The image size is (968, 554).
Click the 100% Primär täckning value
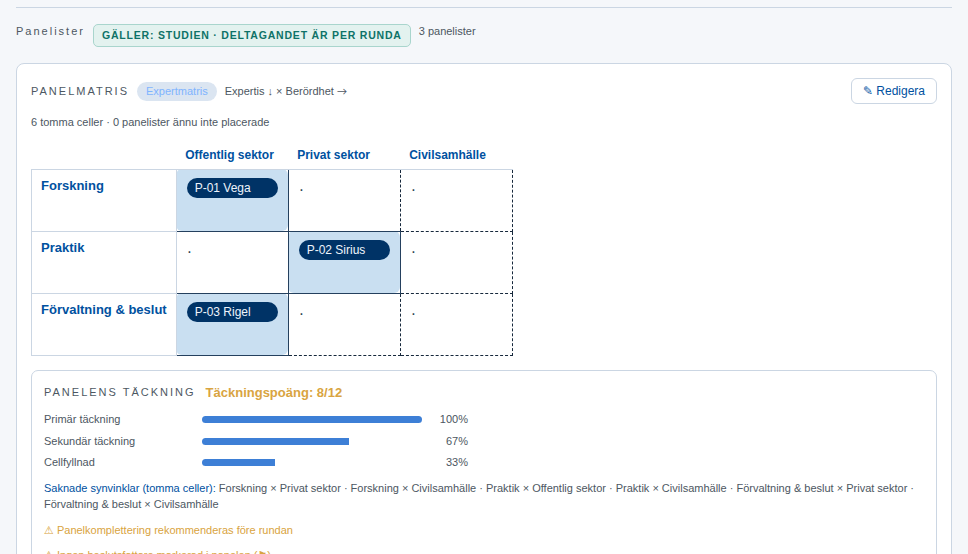point(454,419)
